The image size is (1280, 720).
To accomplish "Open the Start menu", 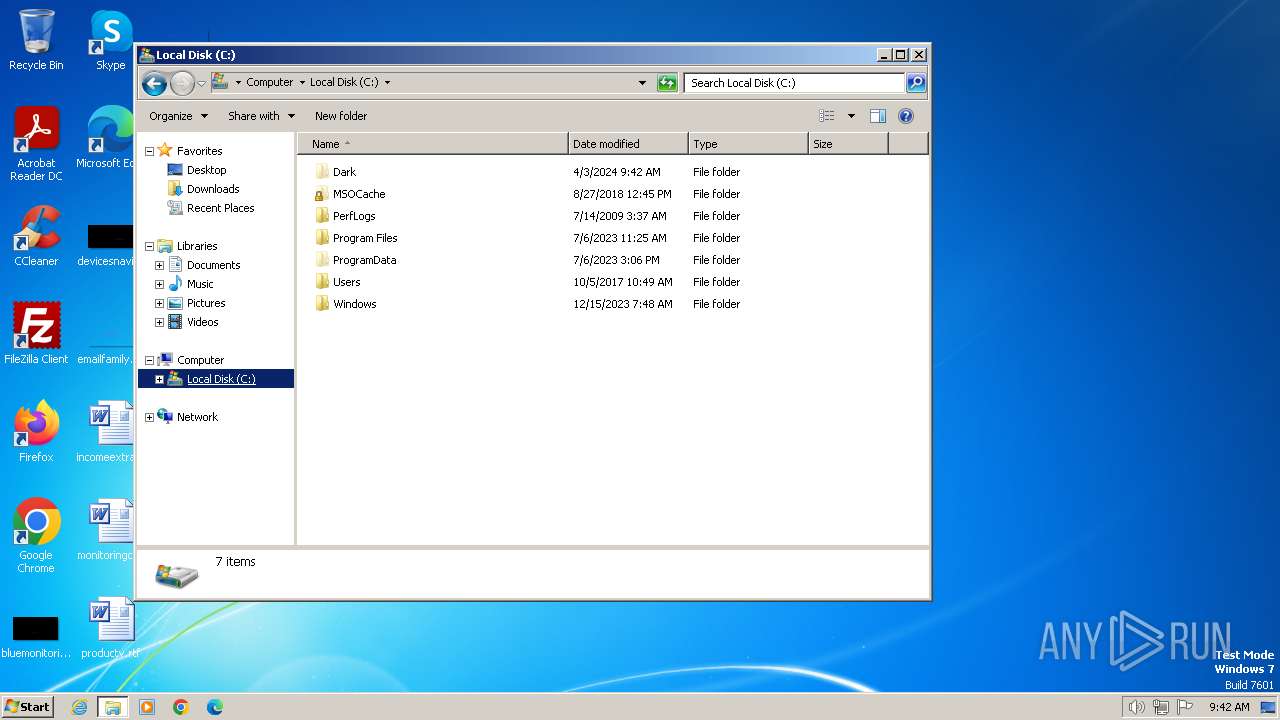I will (x=27, y=707).
